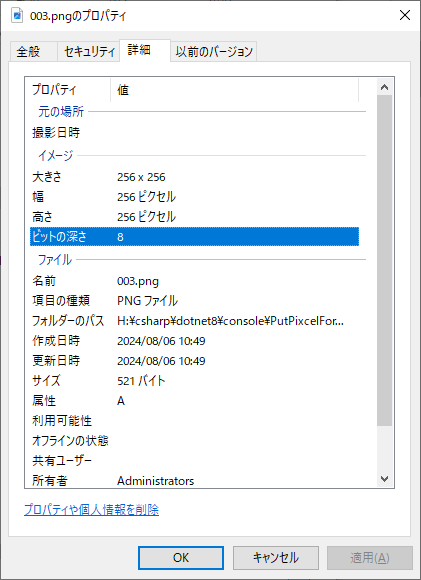Click the プロパティや個人情報を削除 link
Screen dimensions: 421x580
tap(91, 510)
